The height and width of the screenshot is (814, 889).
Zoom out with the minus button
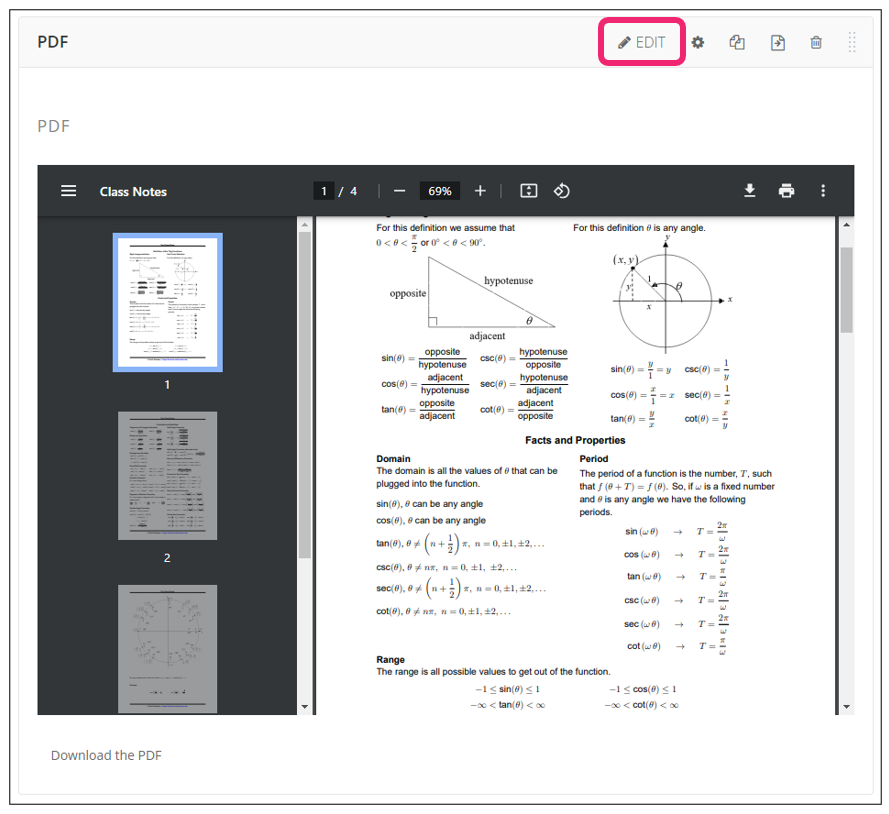[399, 191]
